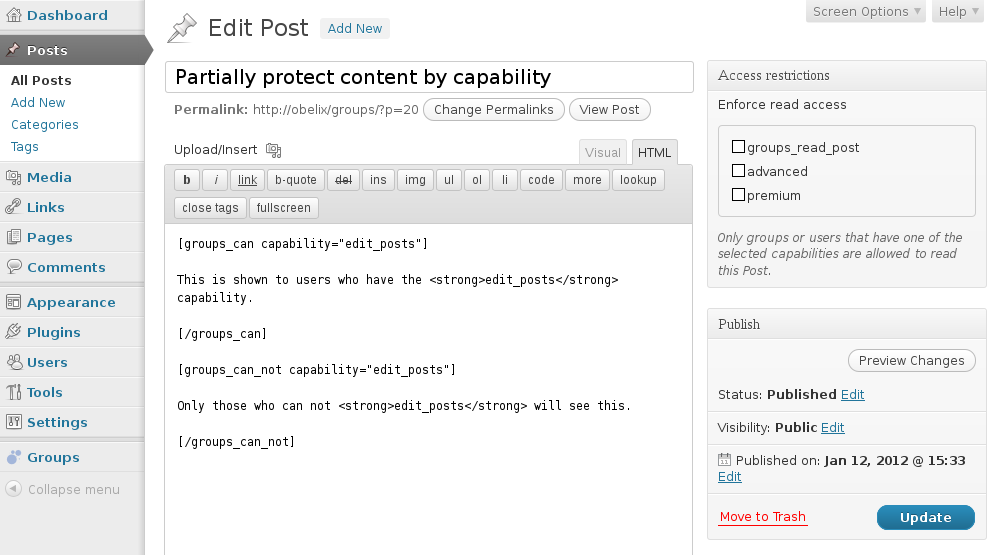Image resolution: width=1002 pixels, height=555 pixels.
Task: Switch to the Visual editor tab
Action: click(603, 153)
